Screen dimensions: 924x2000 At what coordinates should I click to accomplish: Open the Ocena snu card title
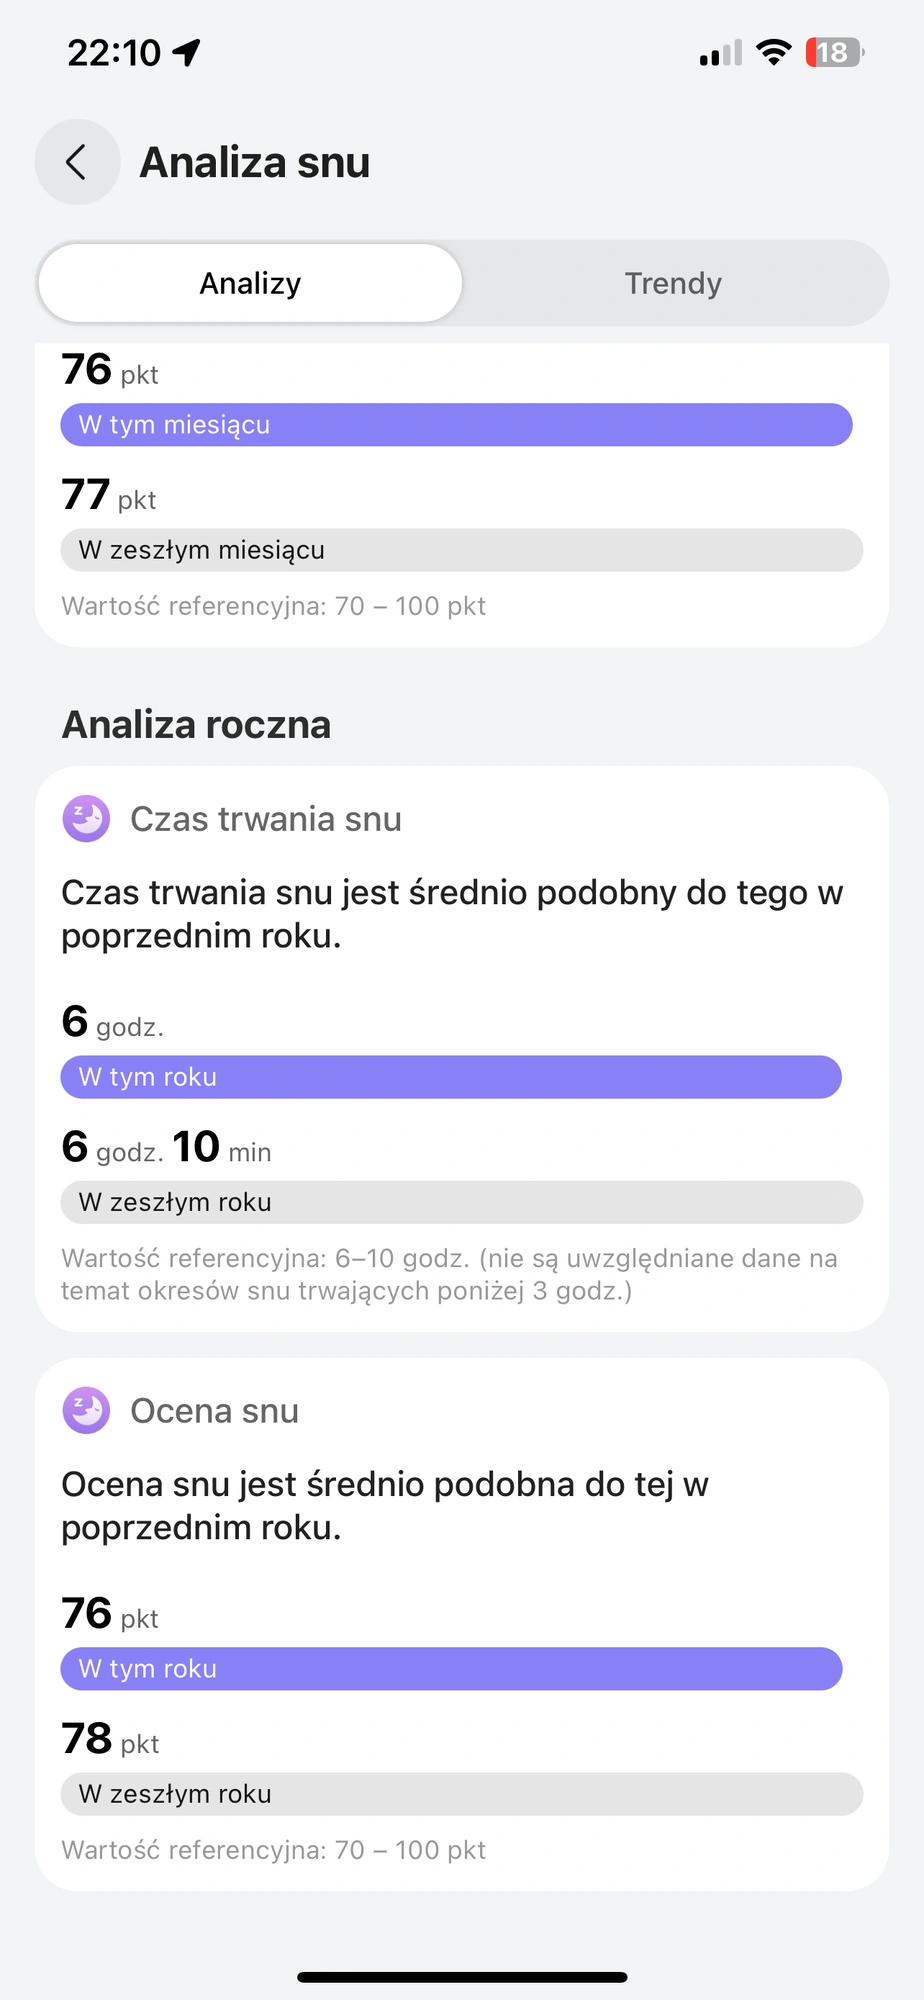(215, 1411)
